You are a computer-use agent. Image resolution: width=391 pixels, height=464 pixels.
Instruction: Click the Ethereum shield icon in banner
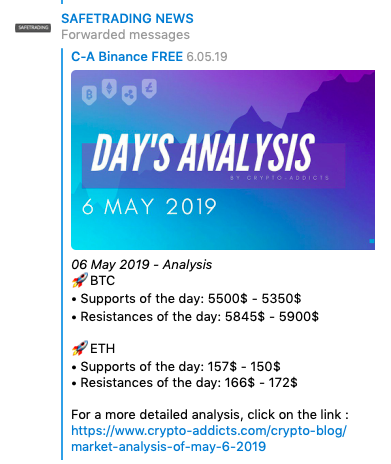click(x=109, y=88)
